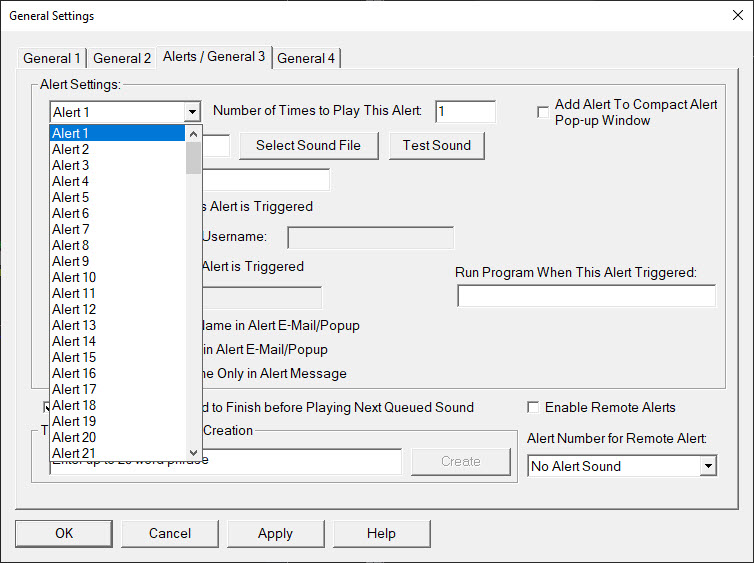This screenshot has width=754, height=563.
Task: Choose Alert 5 from the list
Action: 117,197
